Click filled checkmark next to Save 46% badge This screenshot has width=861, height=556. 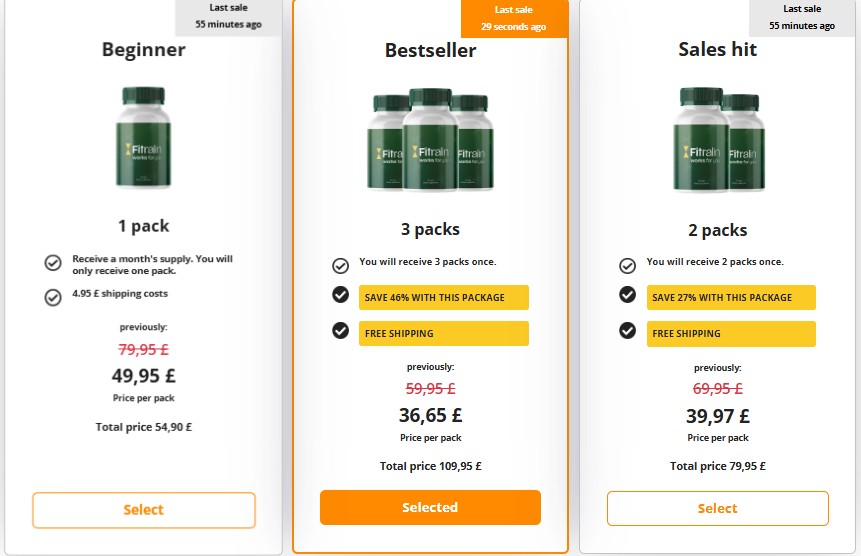click(340, 295)
